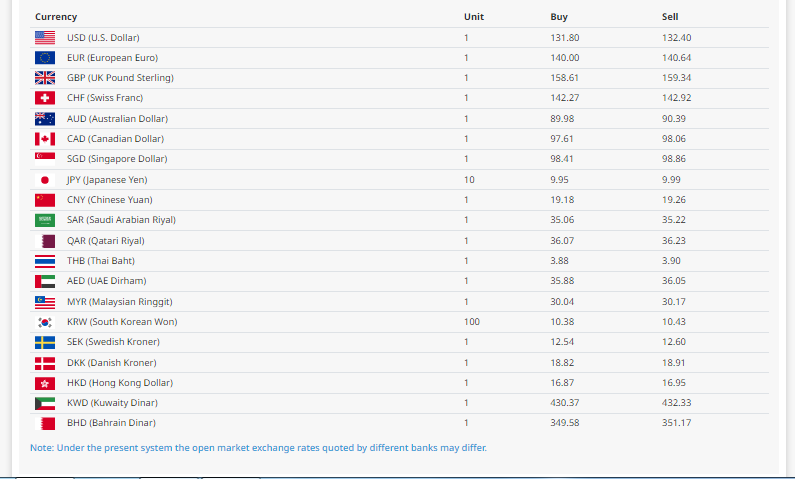Click the Swiss flag icon
795x479 pixels.
(x=45, y=98)
